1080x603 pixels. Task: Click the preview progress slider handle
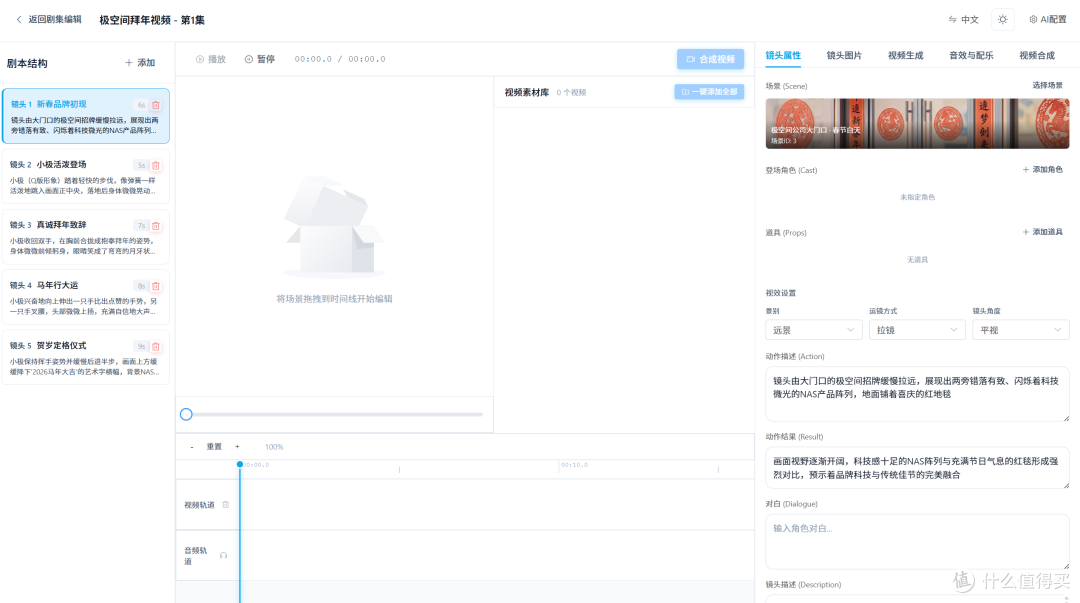tap(186, 414)
